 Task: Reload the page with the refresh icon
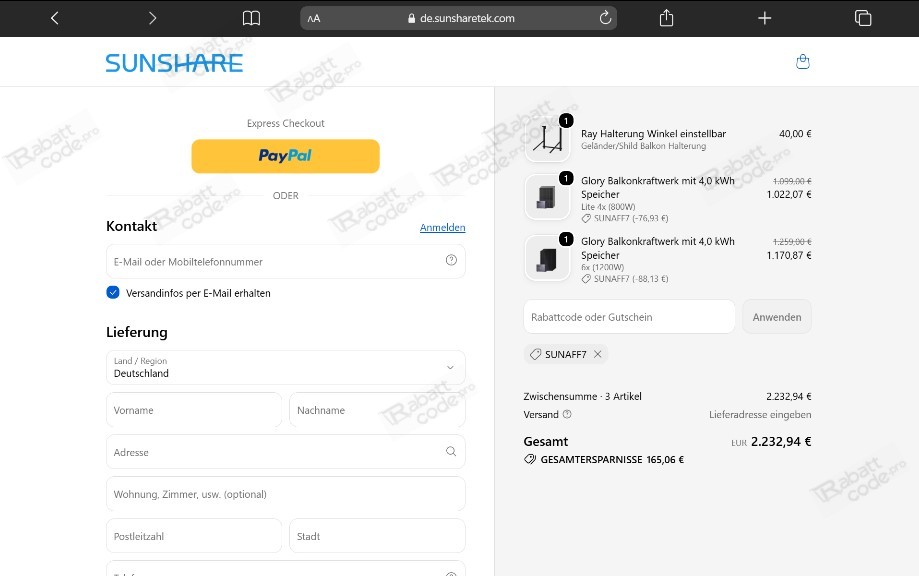(605, 18)
